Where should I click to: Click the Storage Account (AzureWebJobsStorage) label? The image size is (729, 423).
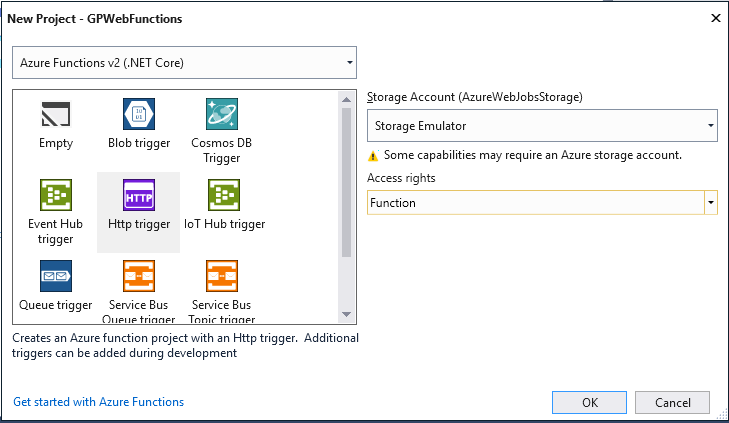pos(475,97)
